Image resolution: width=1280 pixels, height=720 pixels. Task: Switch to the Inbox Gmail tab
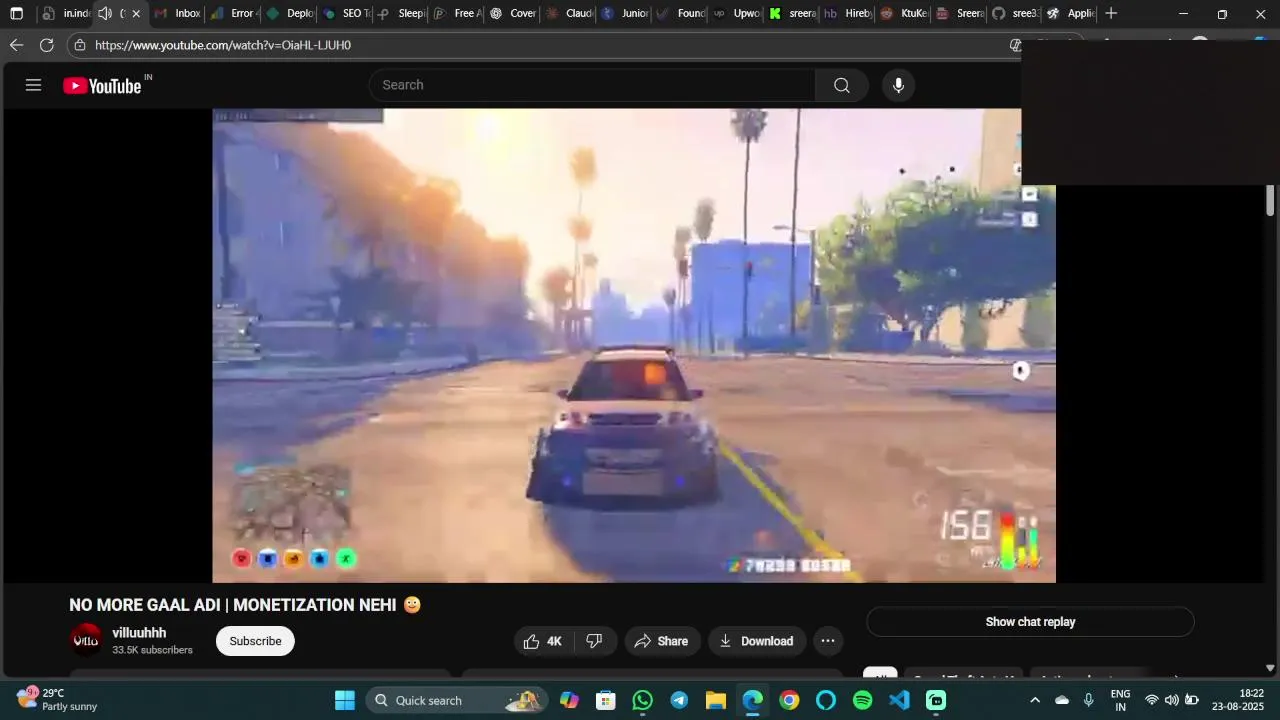tap(177, 13)
